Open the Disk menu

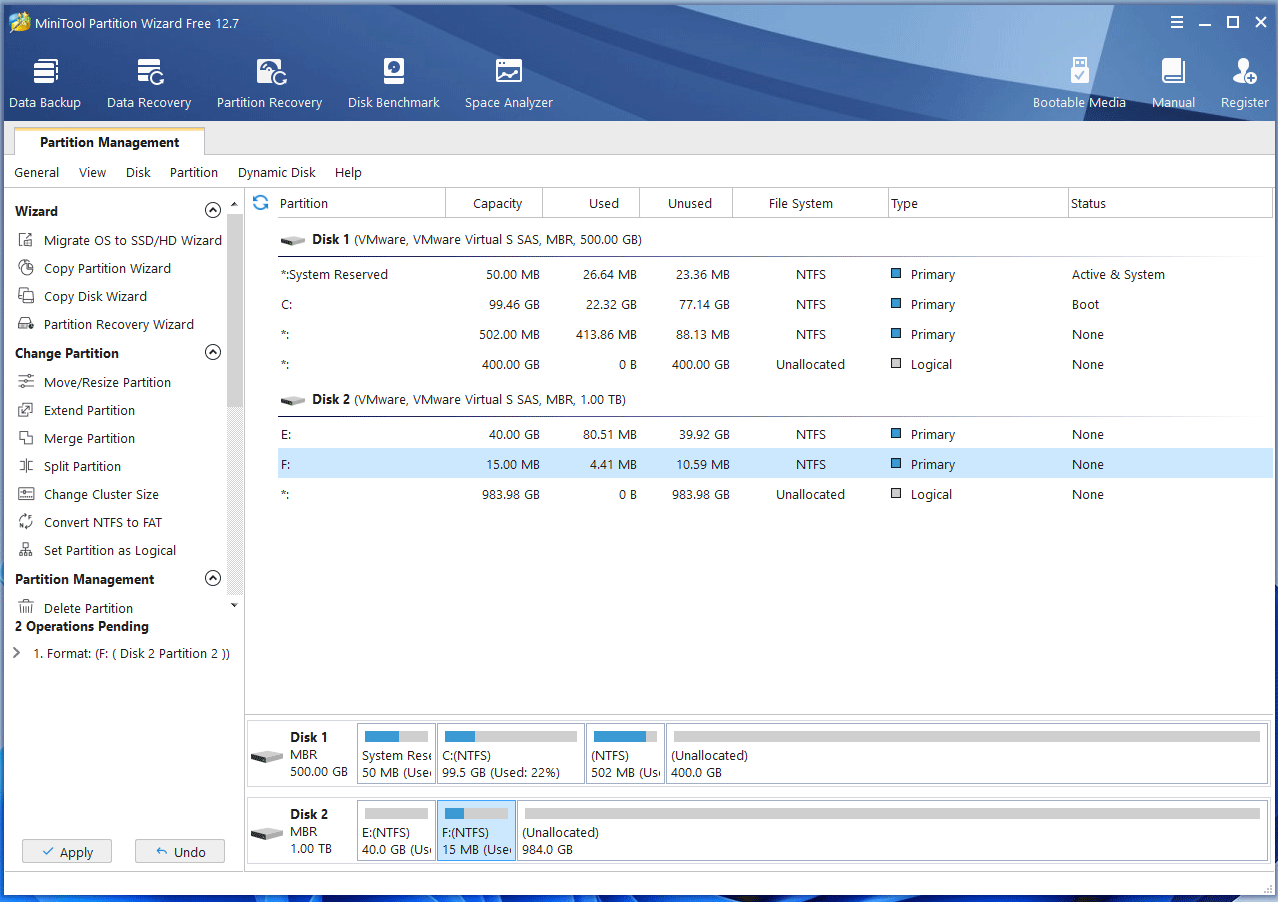click(138, 173)
